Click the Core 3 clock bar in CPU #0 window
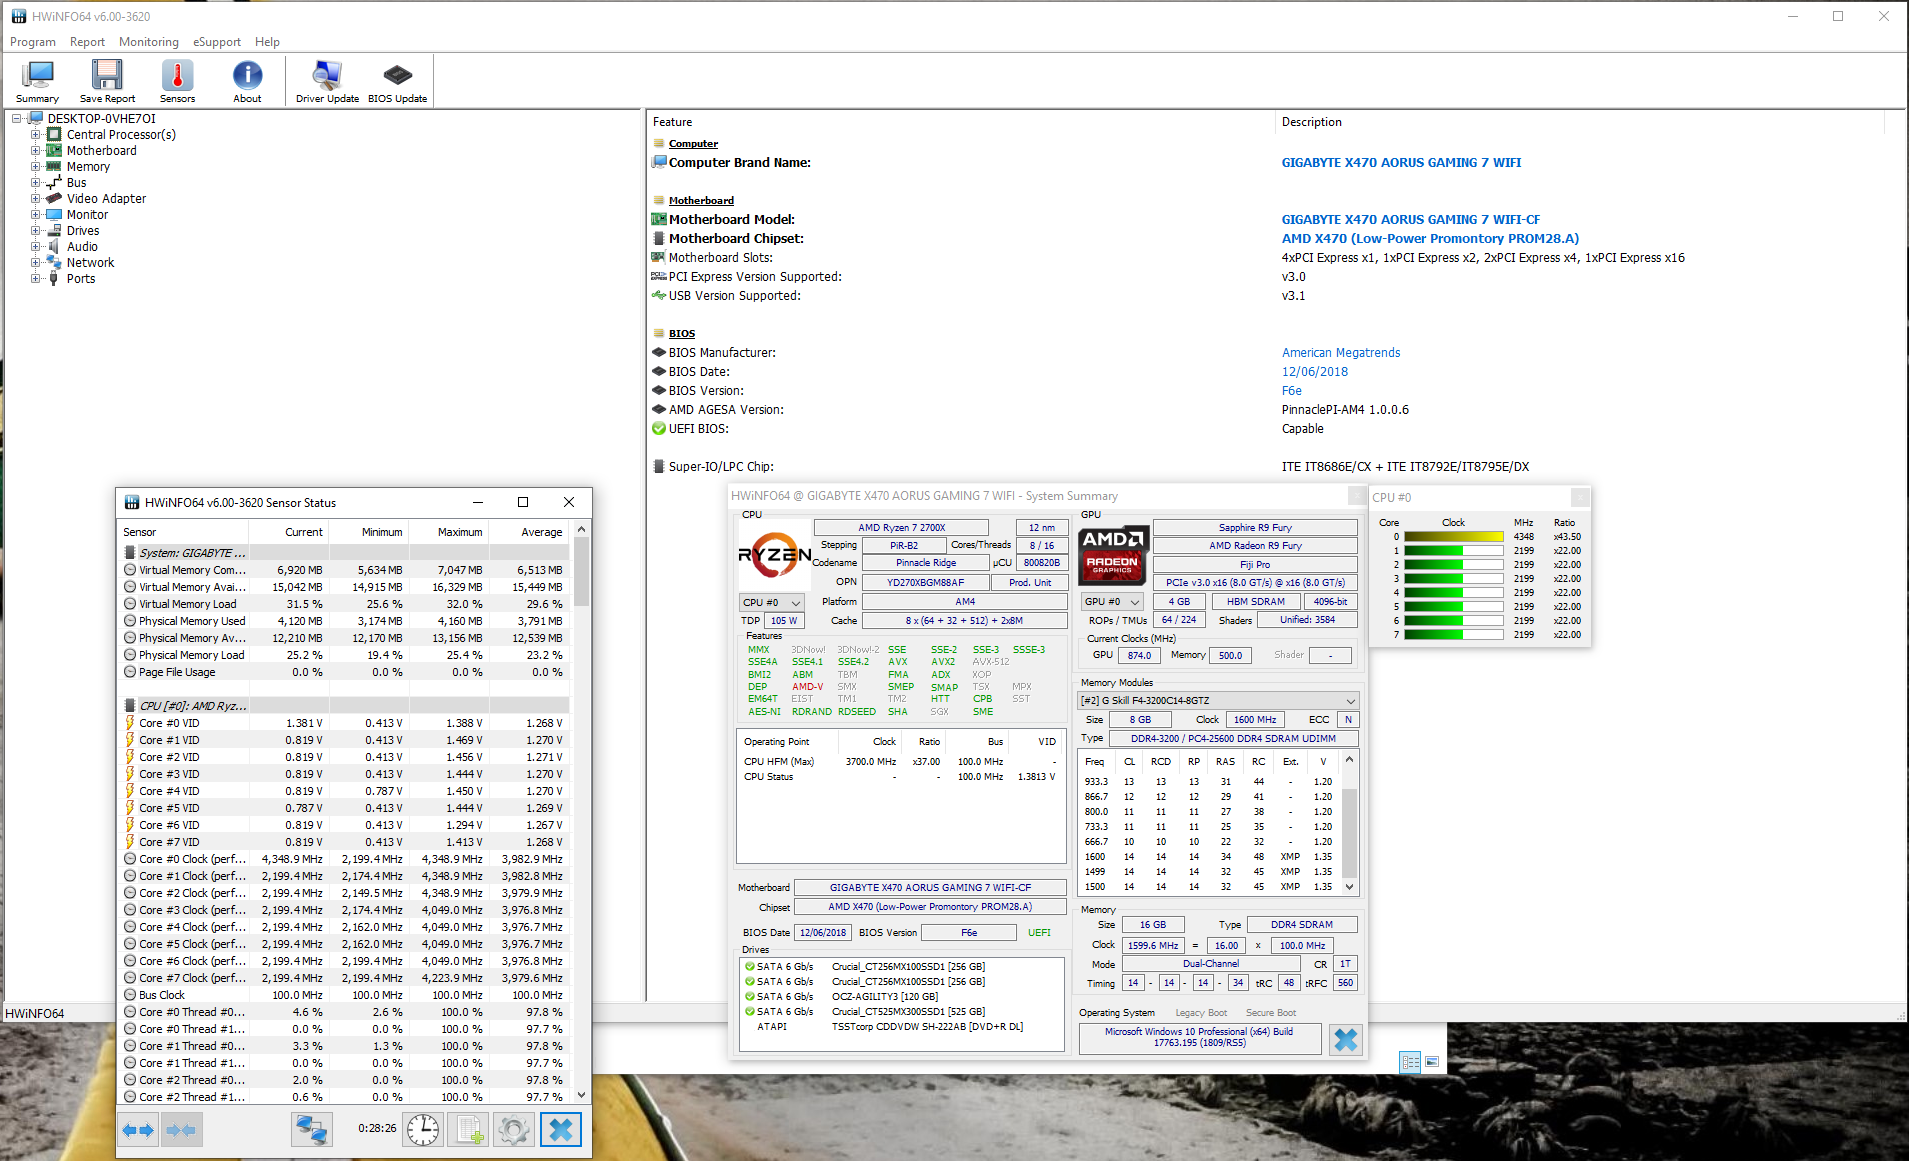This screenshot has width=1909, height=1161. [1454, 579]
